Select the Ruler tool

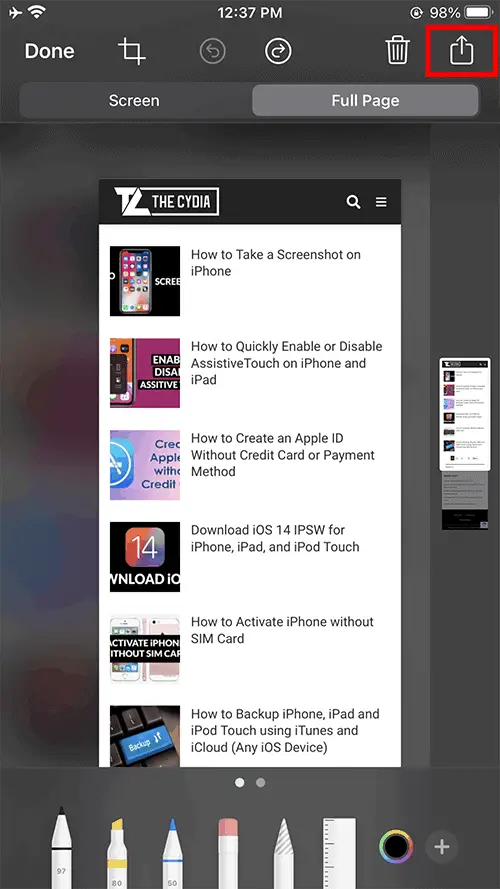[x=339, y=853]
